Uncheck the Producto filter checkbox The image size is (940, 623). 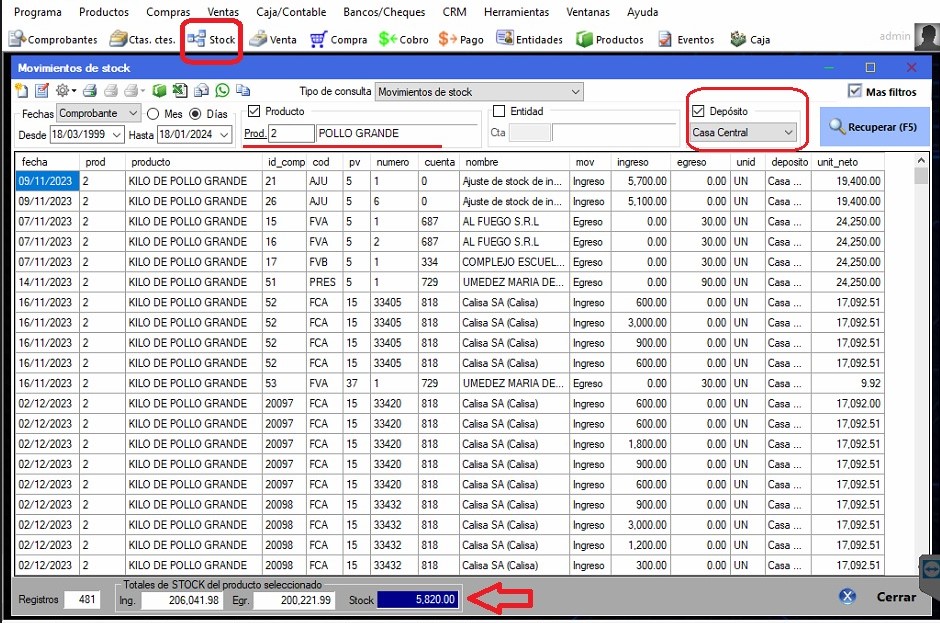[x=254, y=111]
